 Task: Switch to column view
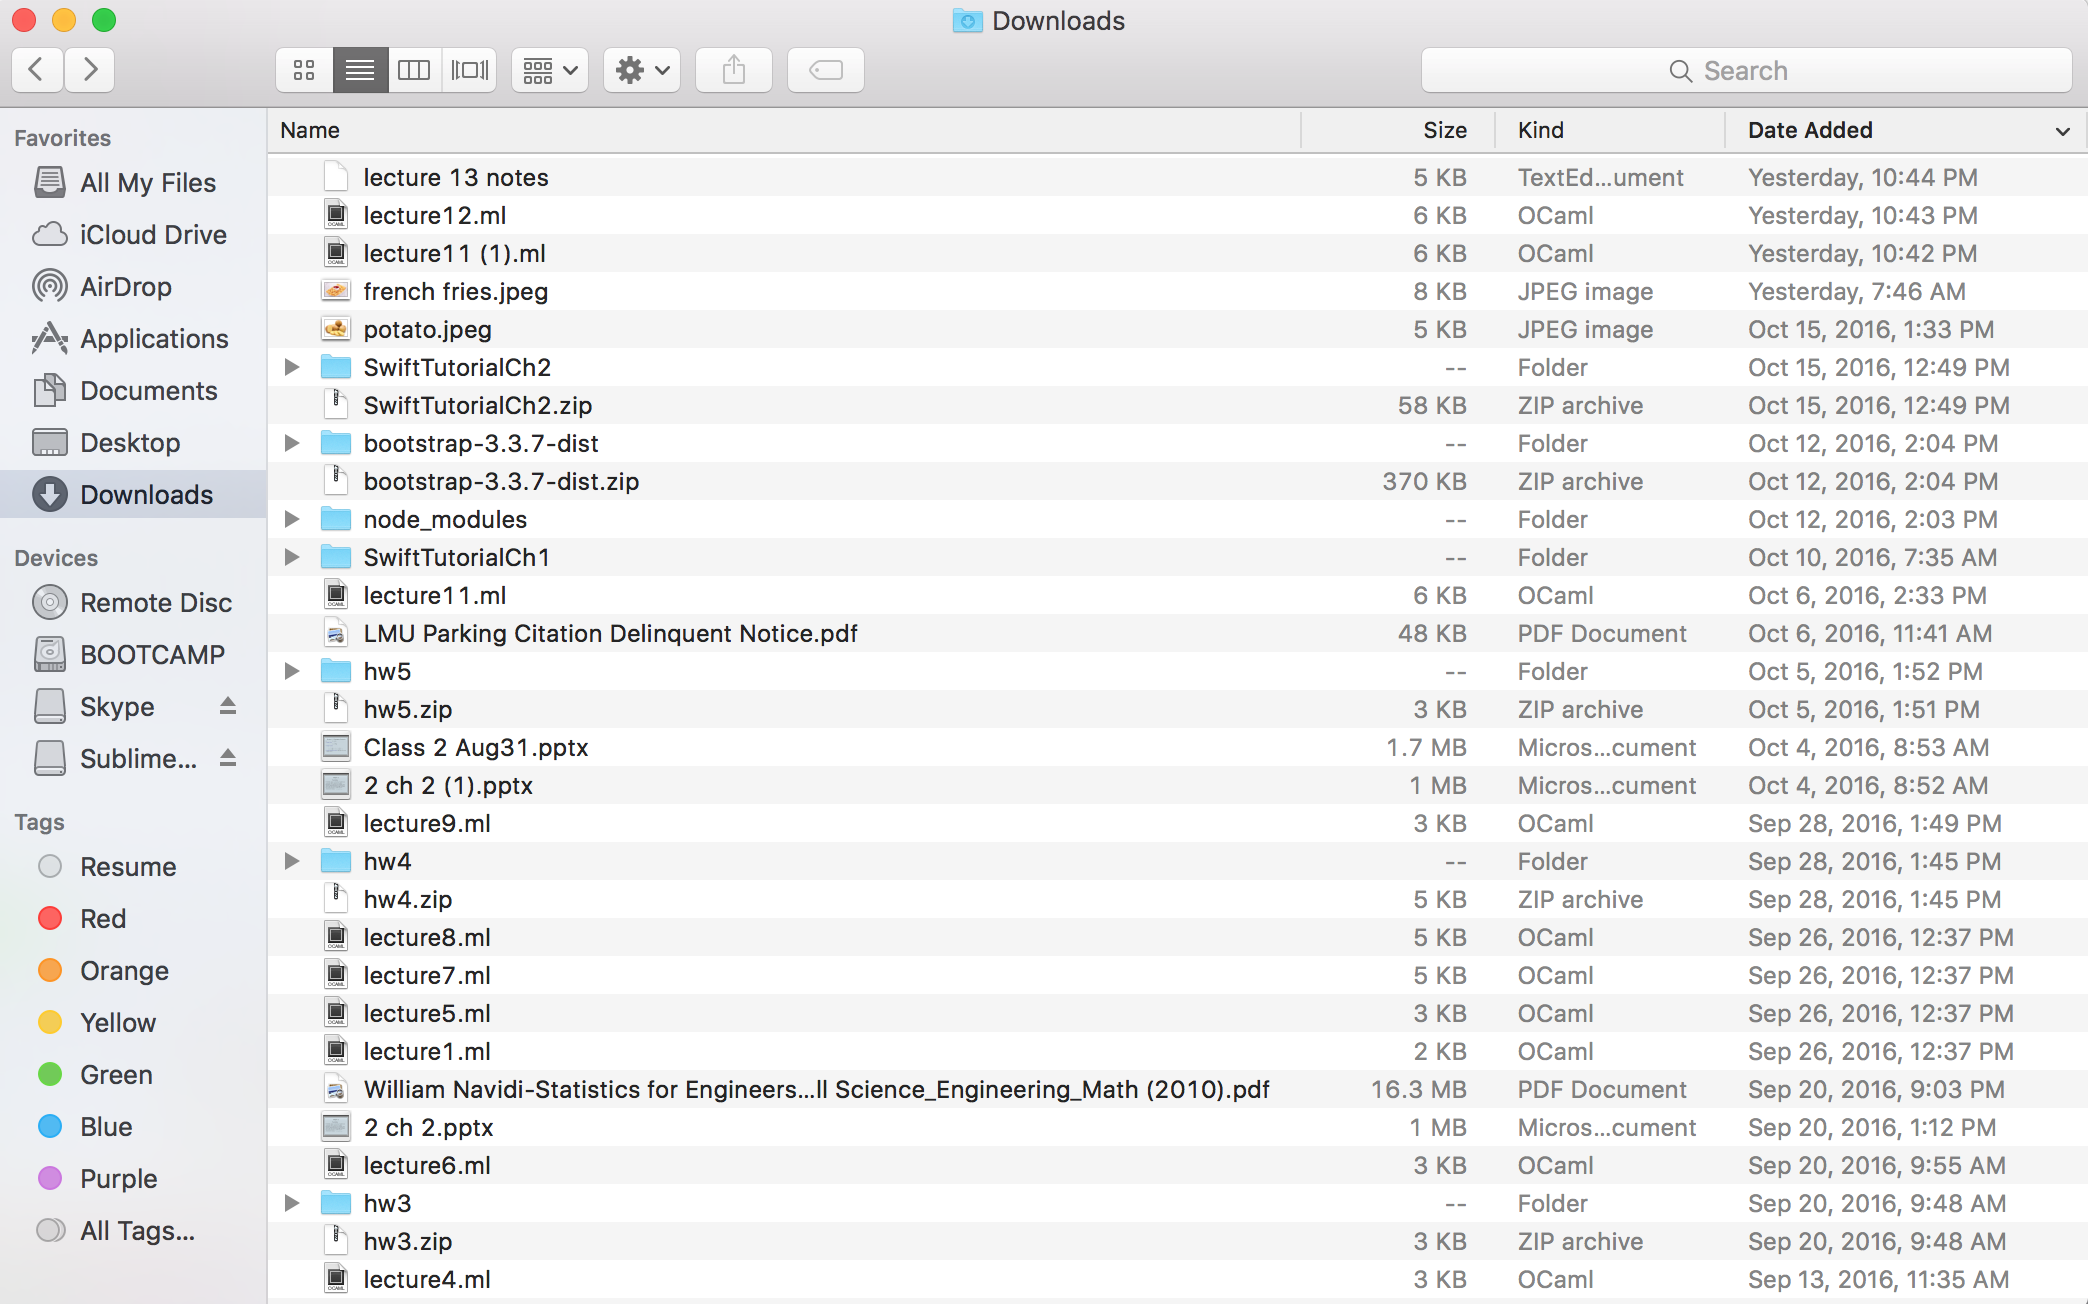[414, 70]
